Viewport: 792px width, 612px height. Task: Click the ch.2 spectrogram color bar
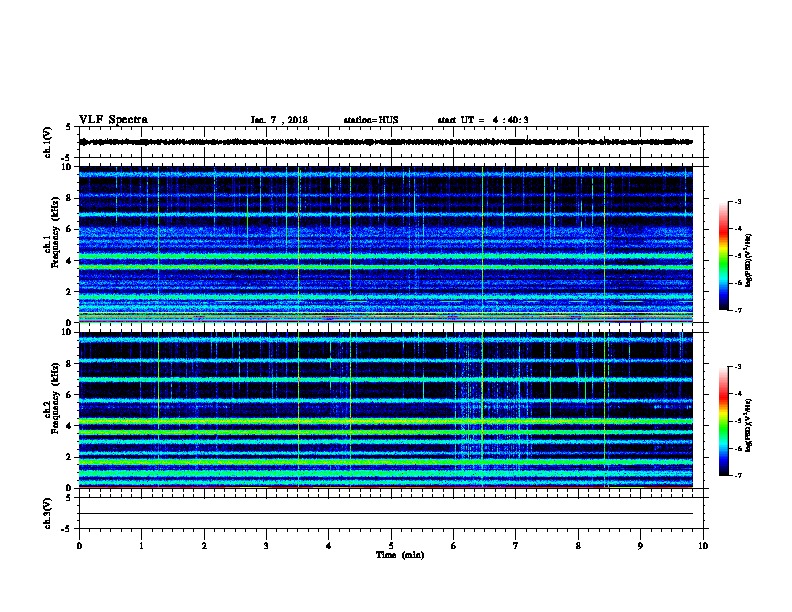723,421
